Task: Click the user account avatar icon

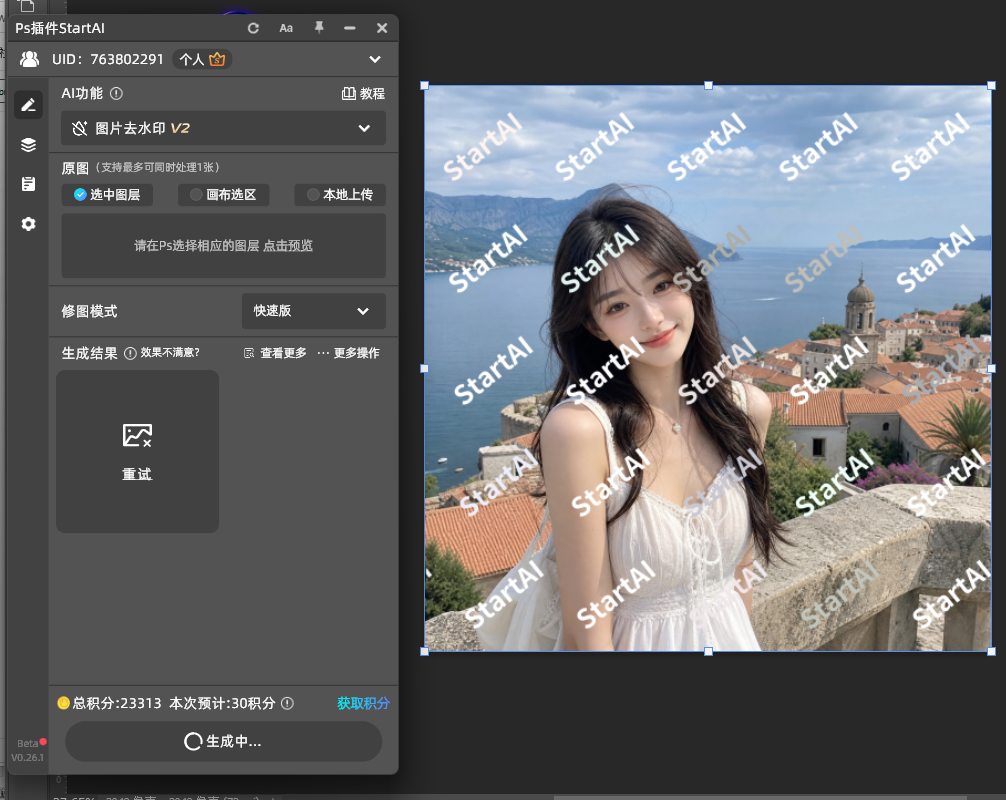Action: click(30, 59)
